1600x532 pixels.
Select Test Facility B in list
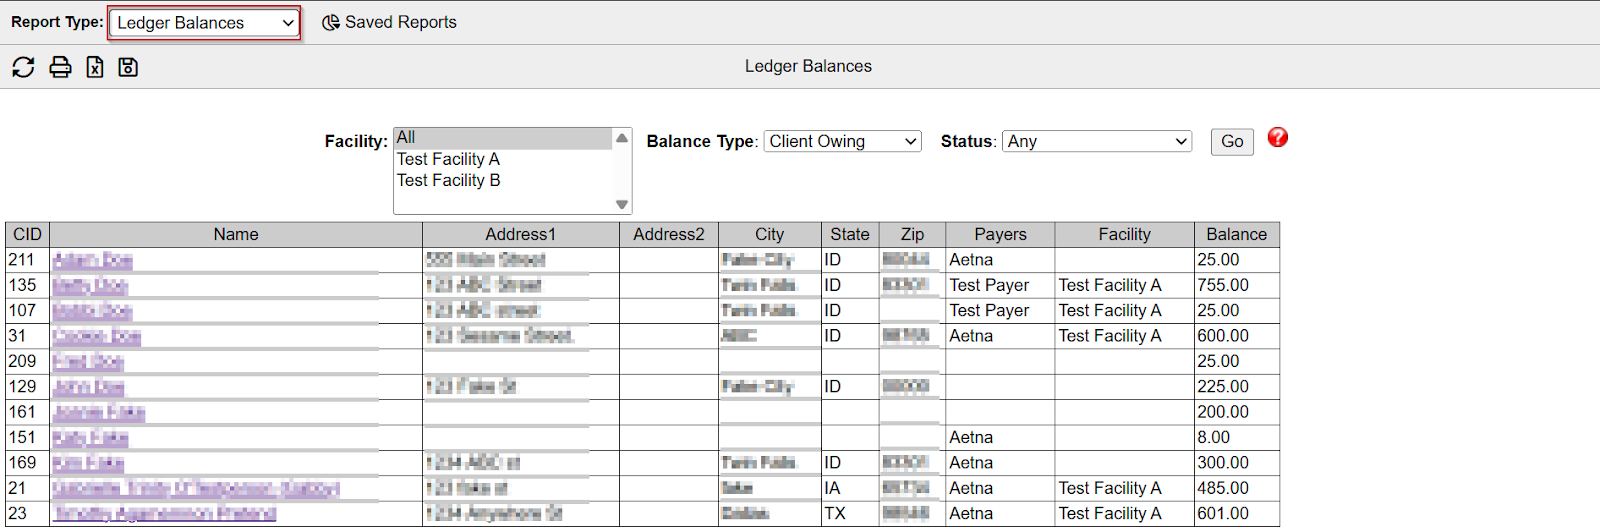click(503, 180)
